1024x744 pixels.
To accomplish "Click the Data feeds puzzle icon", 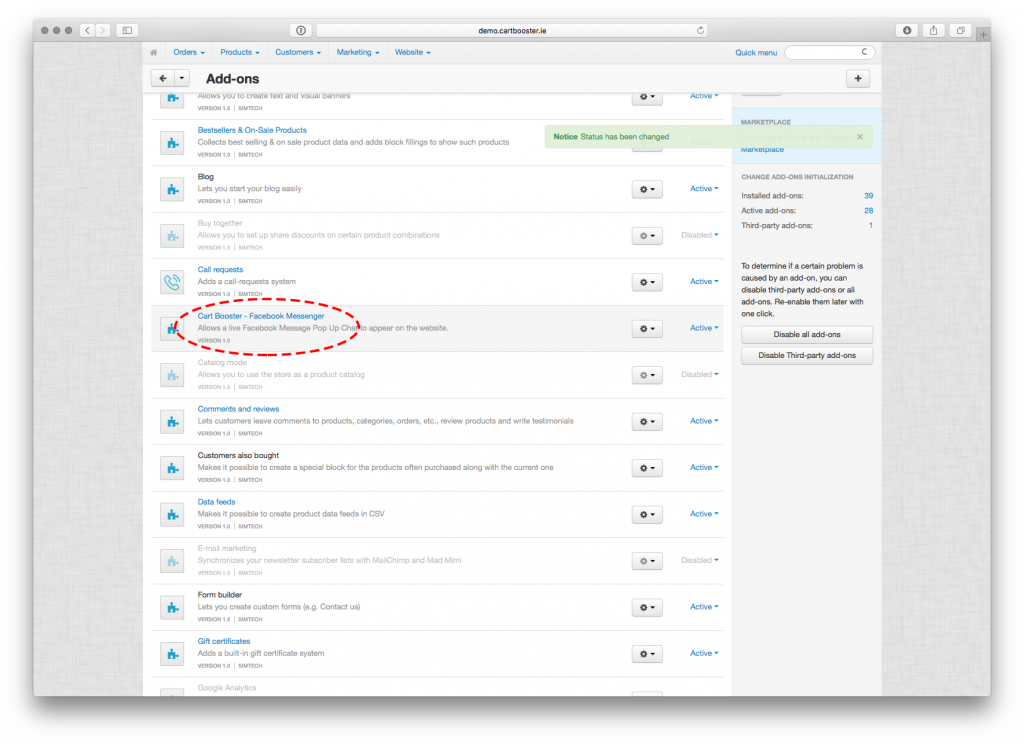I will [172, 515].
